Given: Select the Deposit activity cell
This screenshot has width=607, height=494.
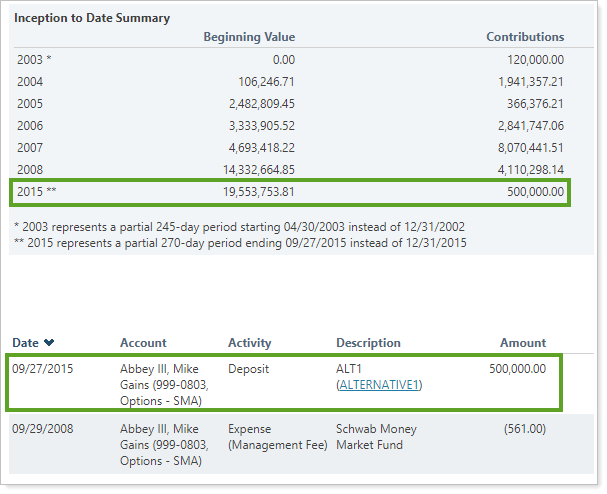Looking at the screenshot, I should click(x=249, y=368).
